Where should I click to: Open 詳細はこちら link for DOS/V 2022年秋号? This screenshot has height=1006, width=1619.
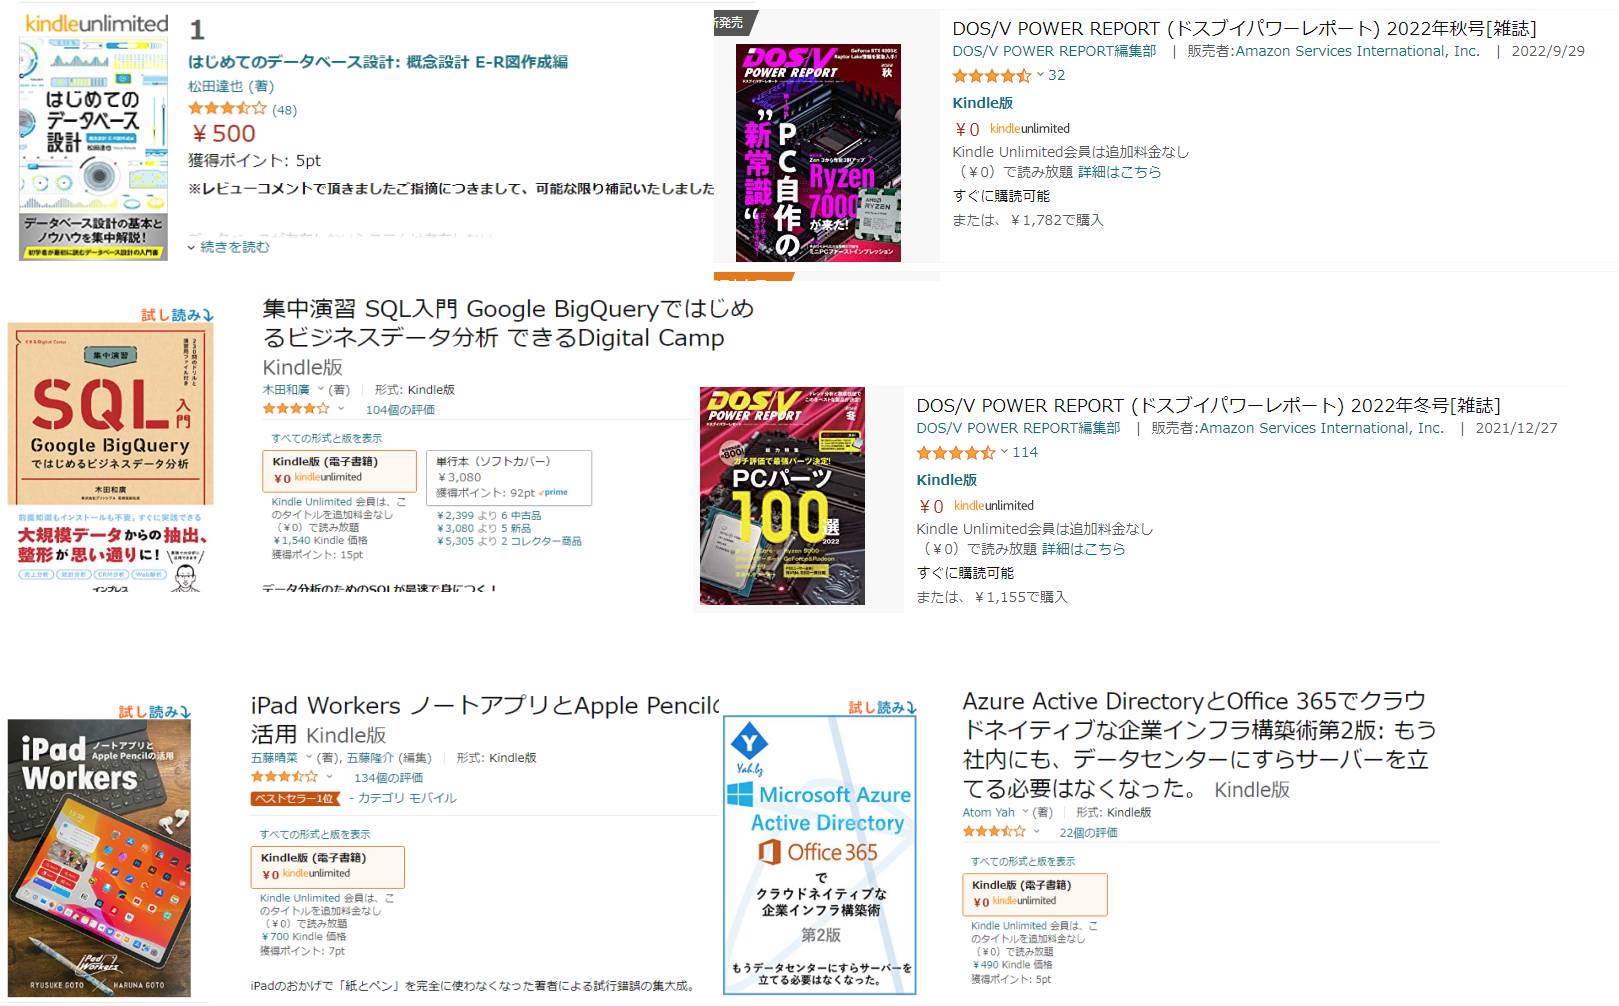(1119, 172)
